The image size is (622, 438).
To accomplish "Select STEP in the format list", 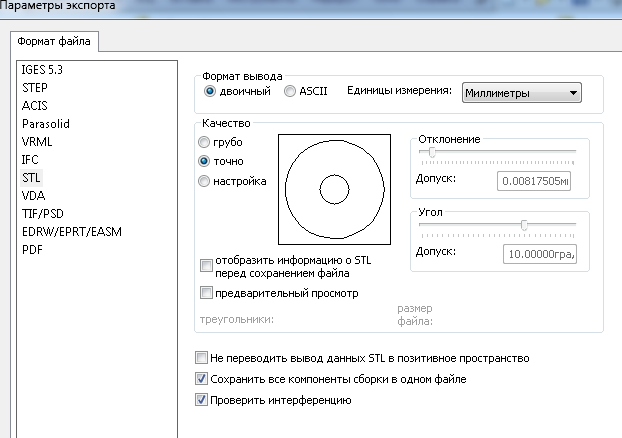I will tap(35, 88).
